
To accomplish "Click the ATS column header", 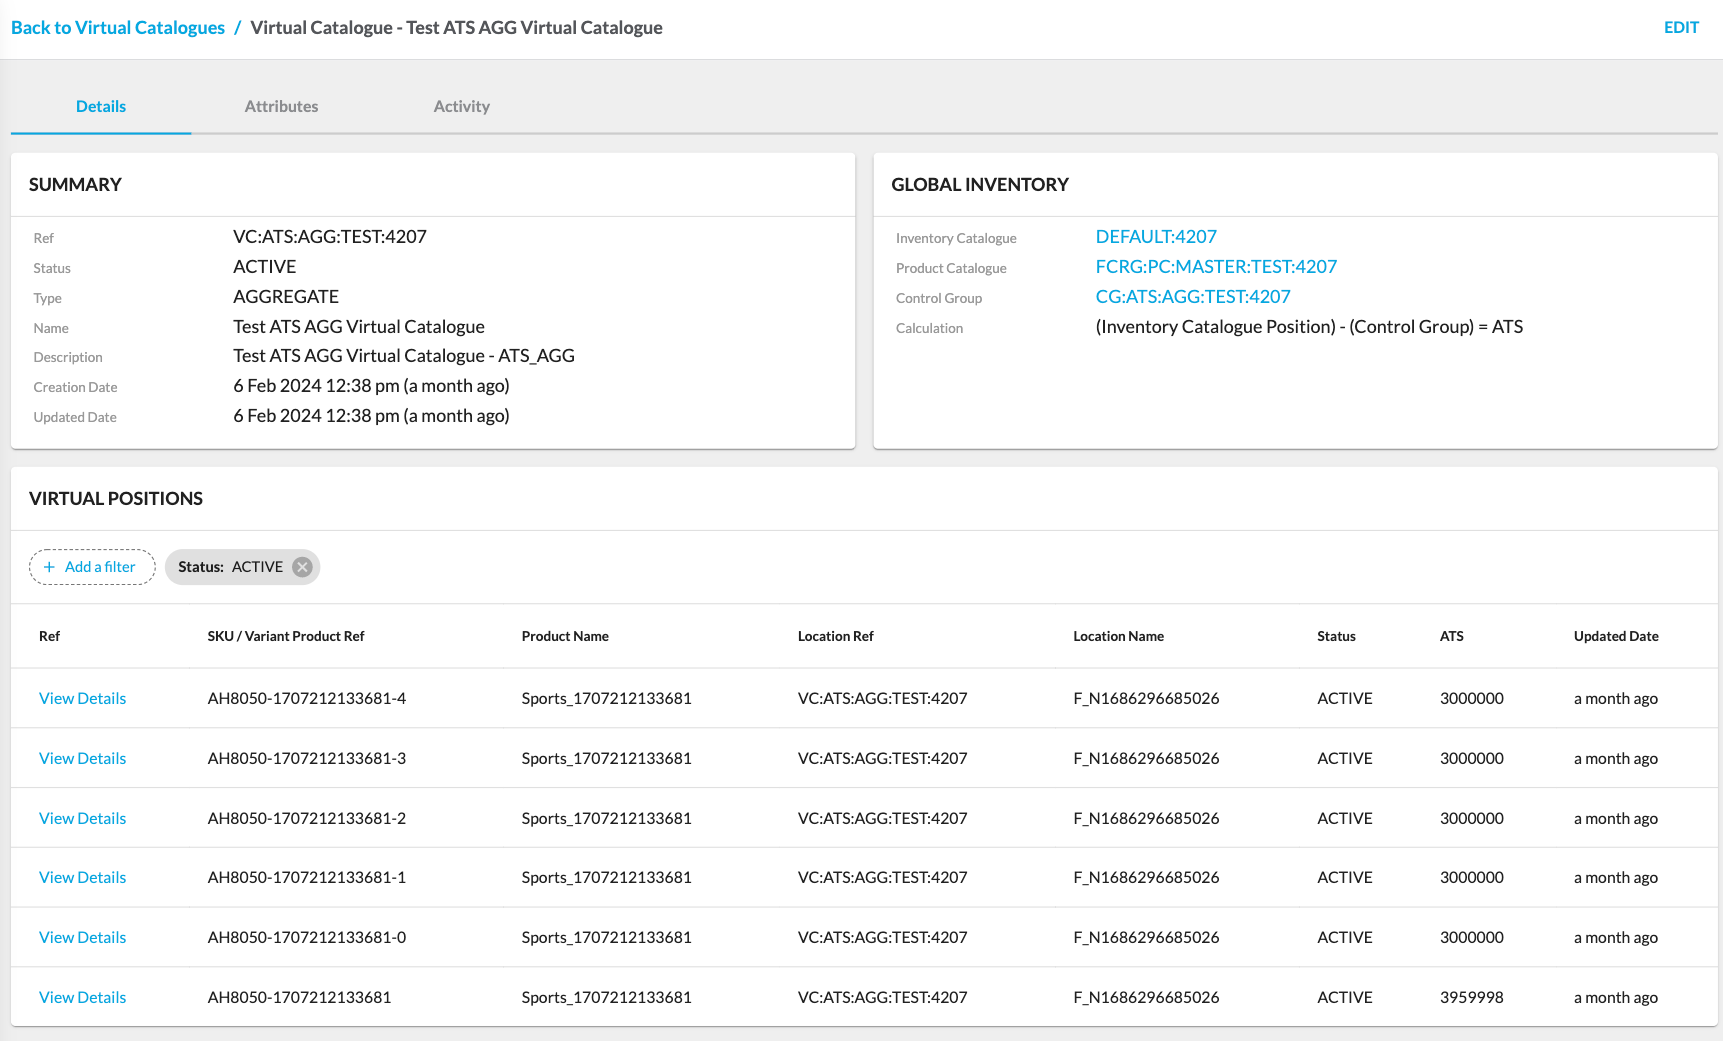I will (x=1452, y=636).
